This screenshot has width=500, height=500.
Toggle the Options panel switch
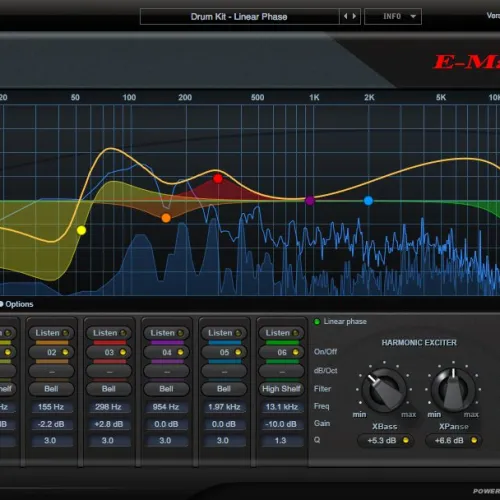click(1, 304)
